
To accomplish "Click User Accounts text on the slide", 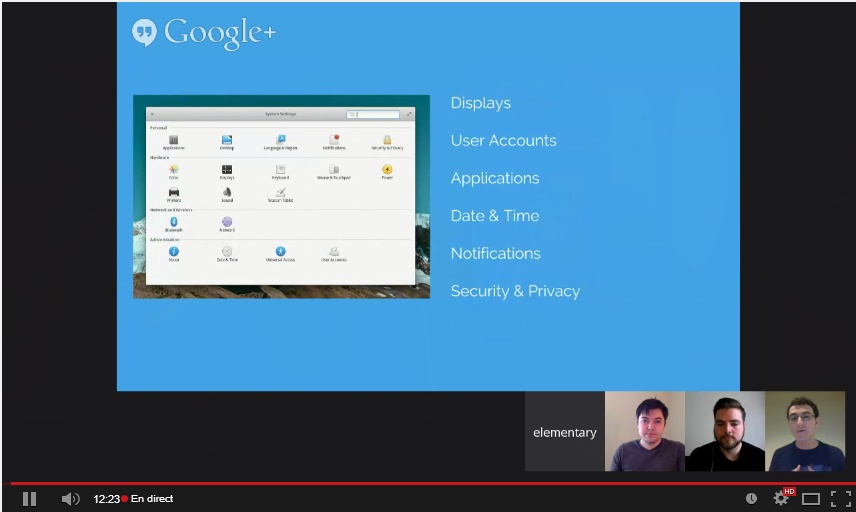I will (504, 141).
